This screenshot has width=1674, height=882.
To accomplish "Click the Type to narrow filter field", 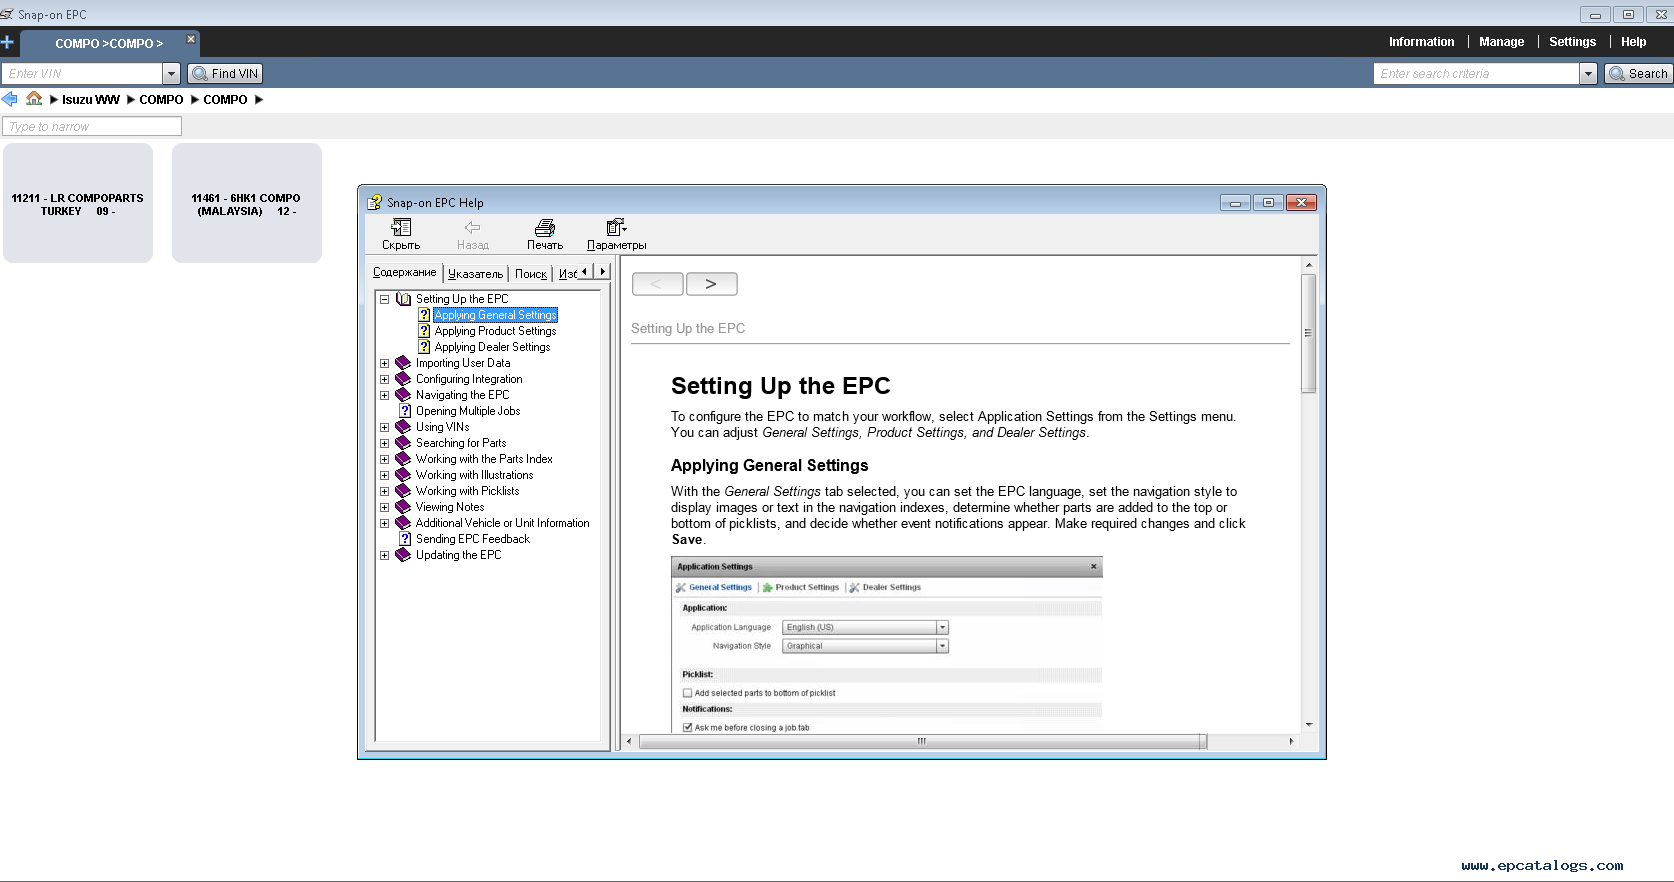I will pos(92,126).
